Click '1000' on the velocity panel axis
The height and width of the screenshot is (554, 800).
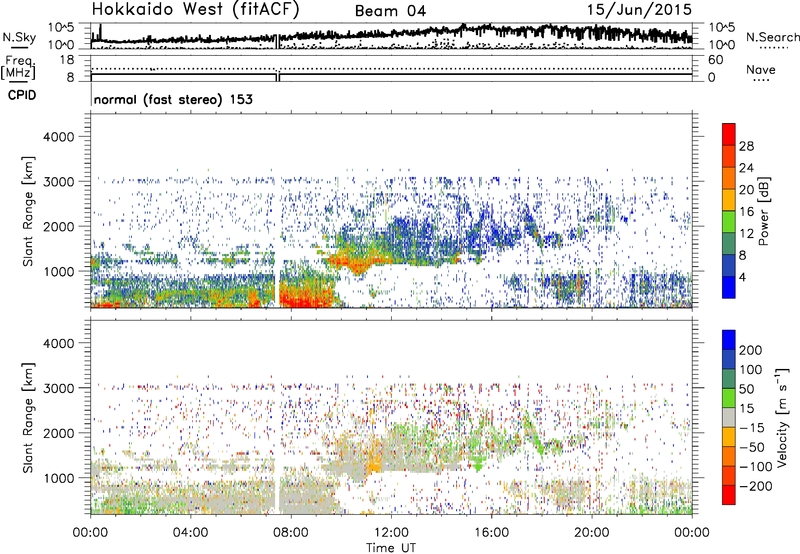click(x=59, y=478)
